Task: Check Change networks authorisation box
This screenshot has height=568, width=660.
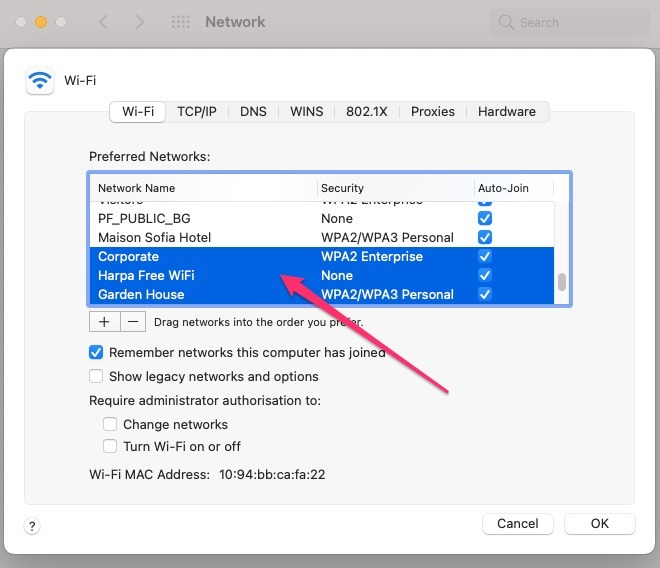Action: coord(110,424)
